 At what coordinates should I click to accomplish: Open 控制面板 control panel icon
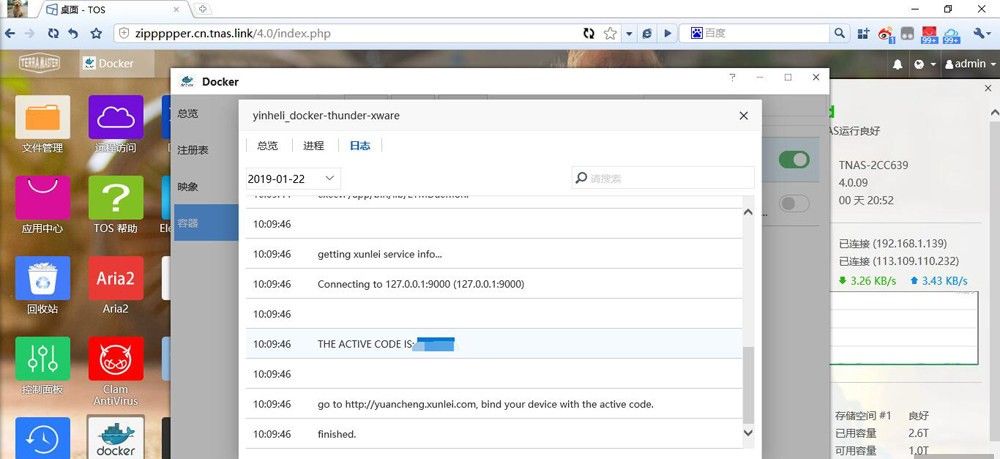tap(42, 358)
